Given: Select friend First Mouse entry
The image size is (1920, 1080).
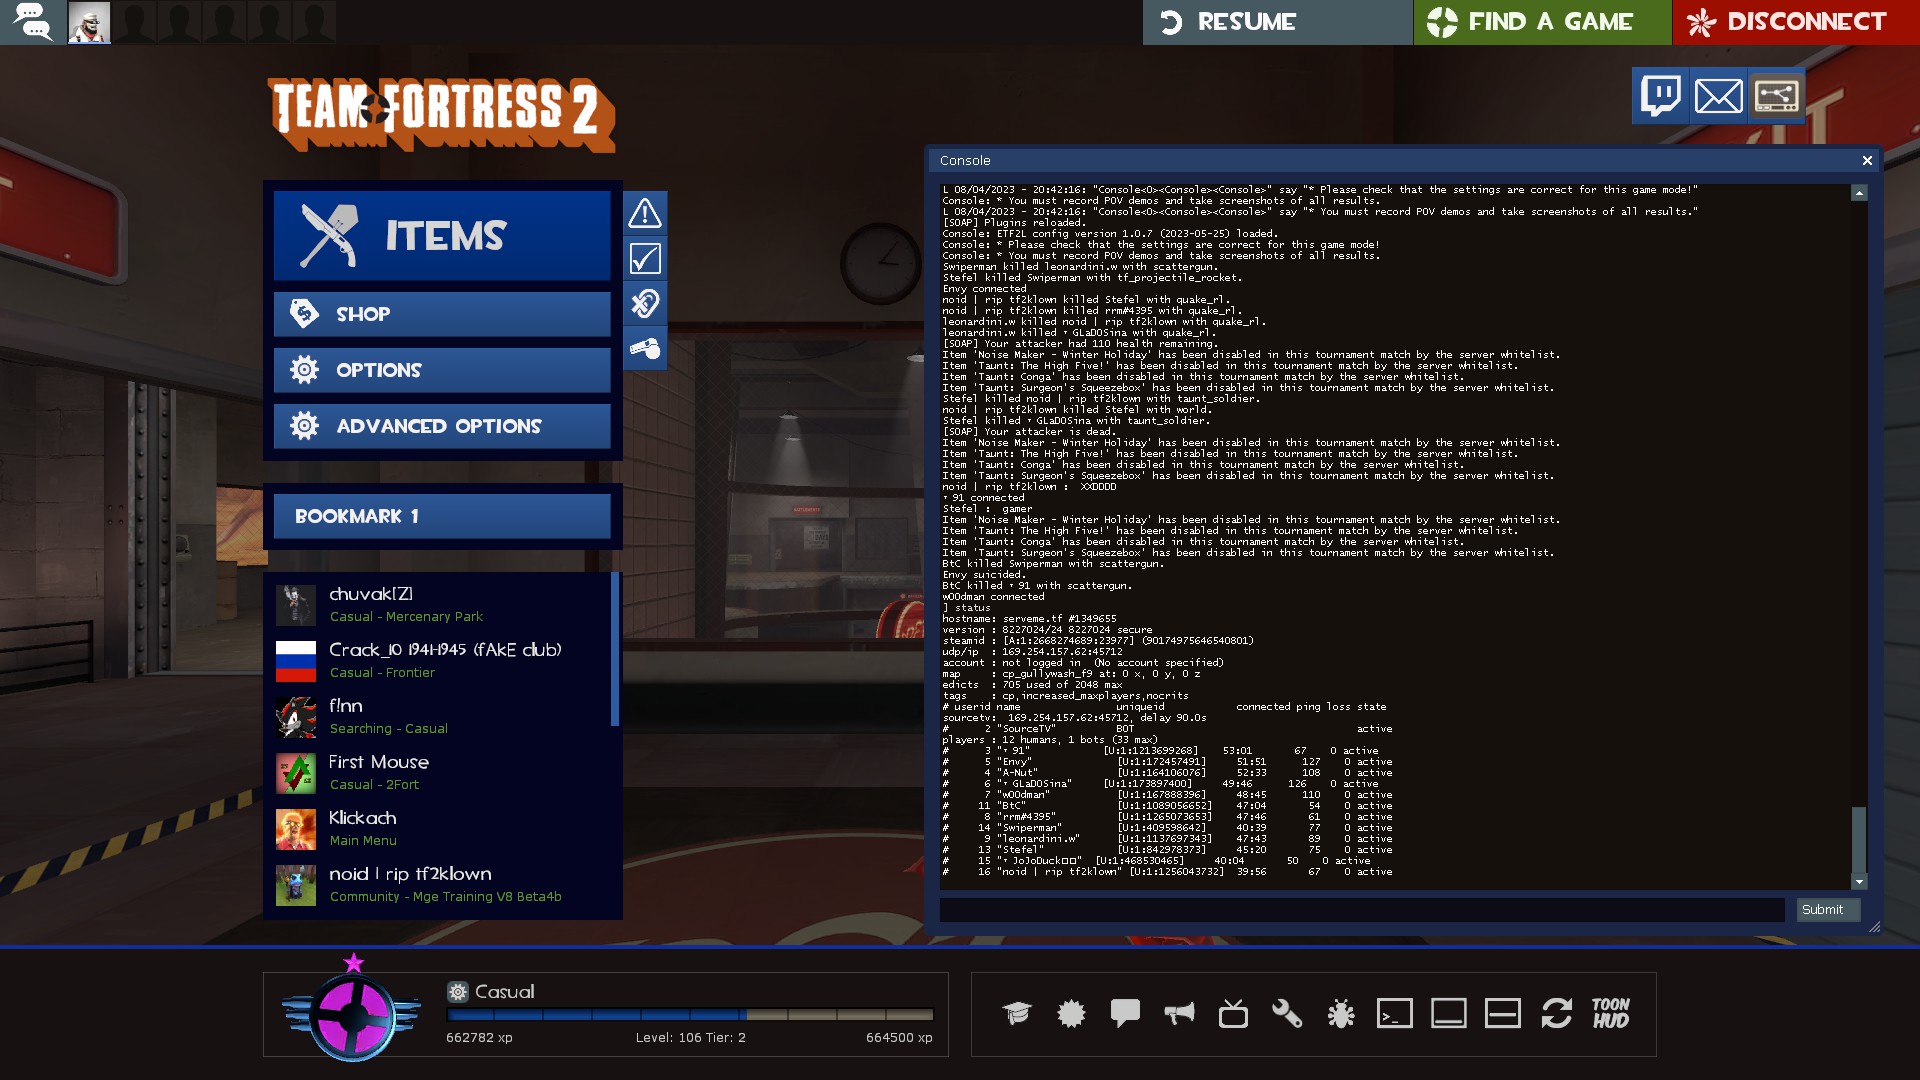Looking at the screenshot, I should 442,772.
